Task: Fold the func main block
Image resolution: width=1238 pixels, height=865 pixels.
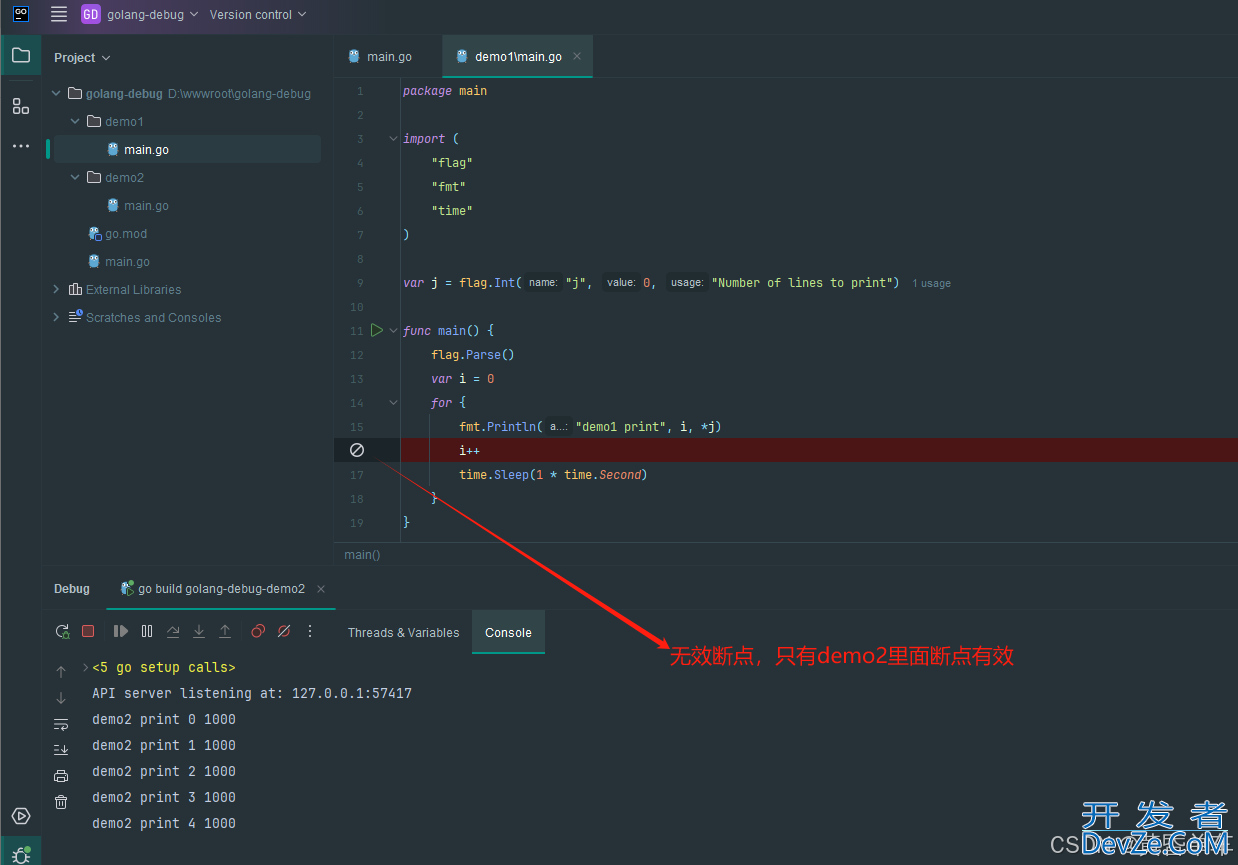Action: (x=393, y=330)
